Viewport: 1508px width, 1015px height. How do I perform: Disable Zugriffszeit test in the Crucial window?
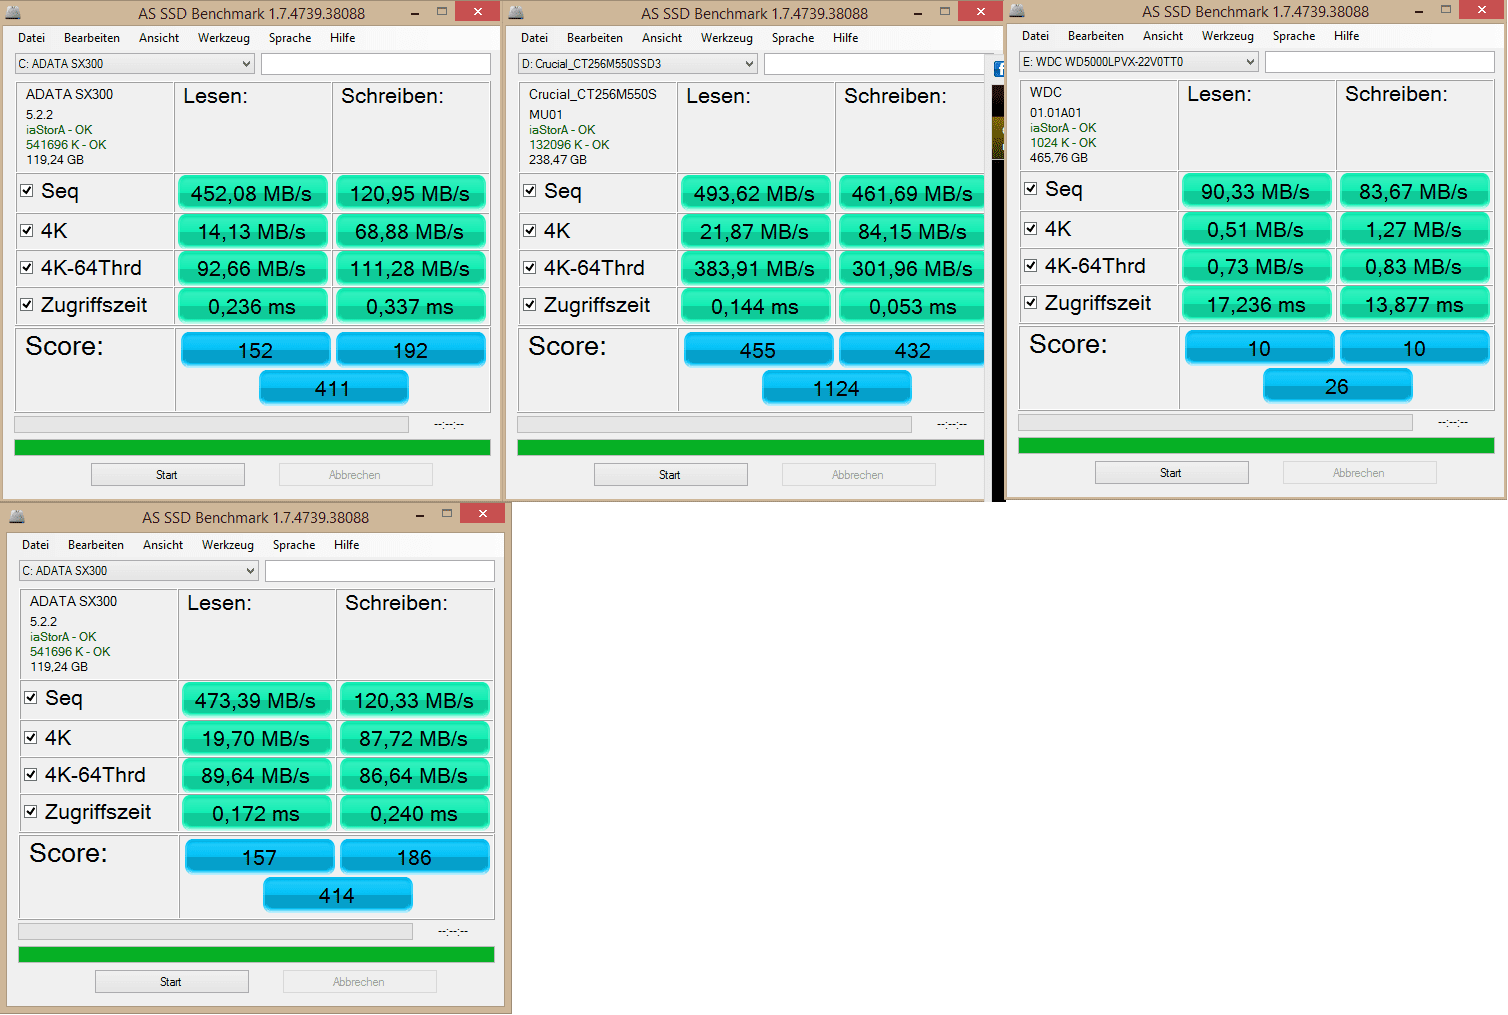(530, 304)
